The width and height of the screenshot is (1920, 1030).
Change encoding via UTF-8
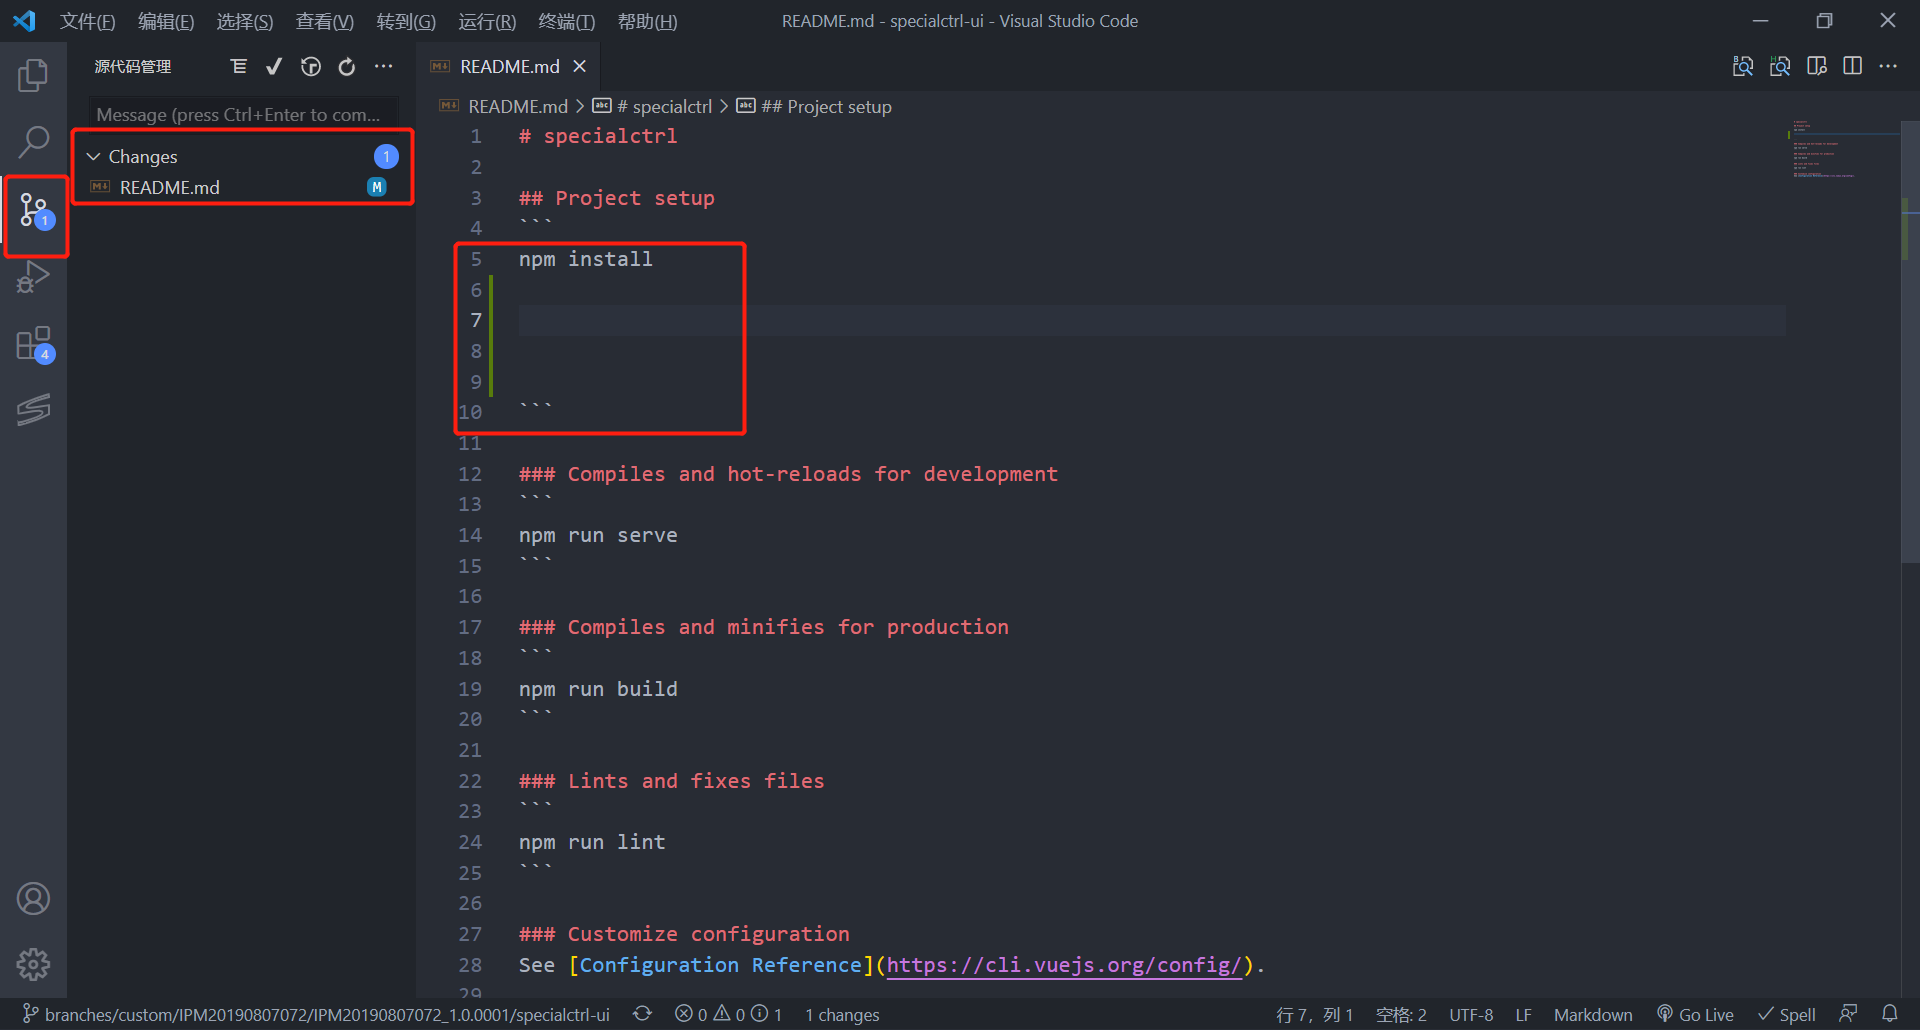coord(1471,1014)
